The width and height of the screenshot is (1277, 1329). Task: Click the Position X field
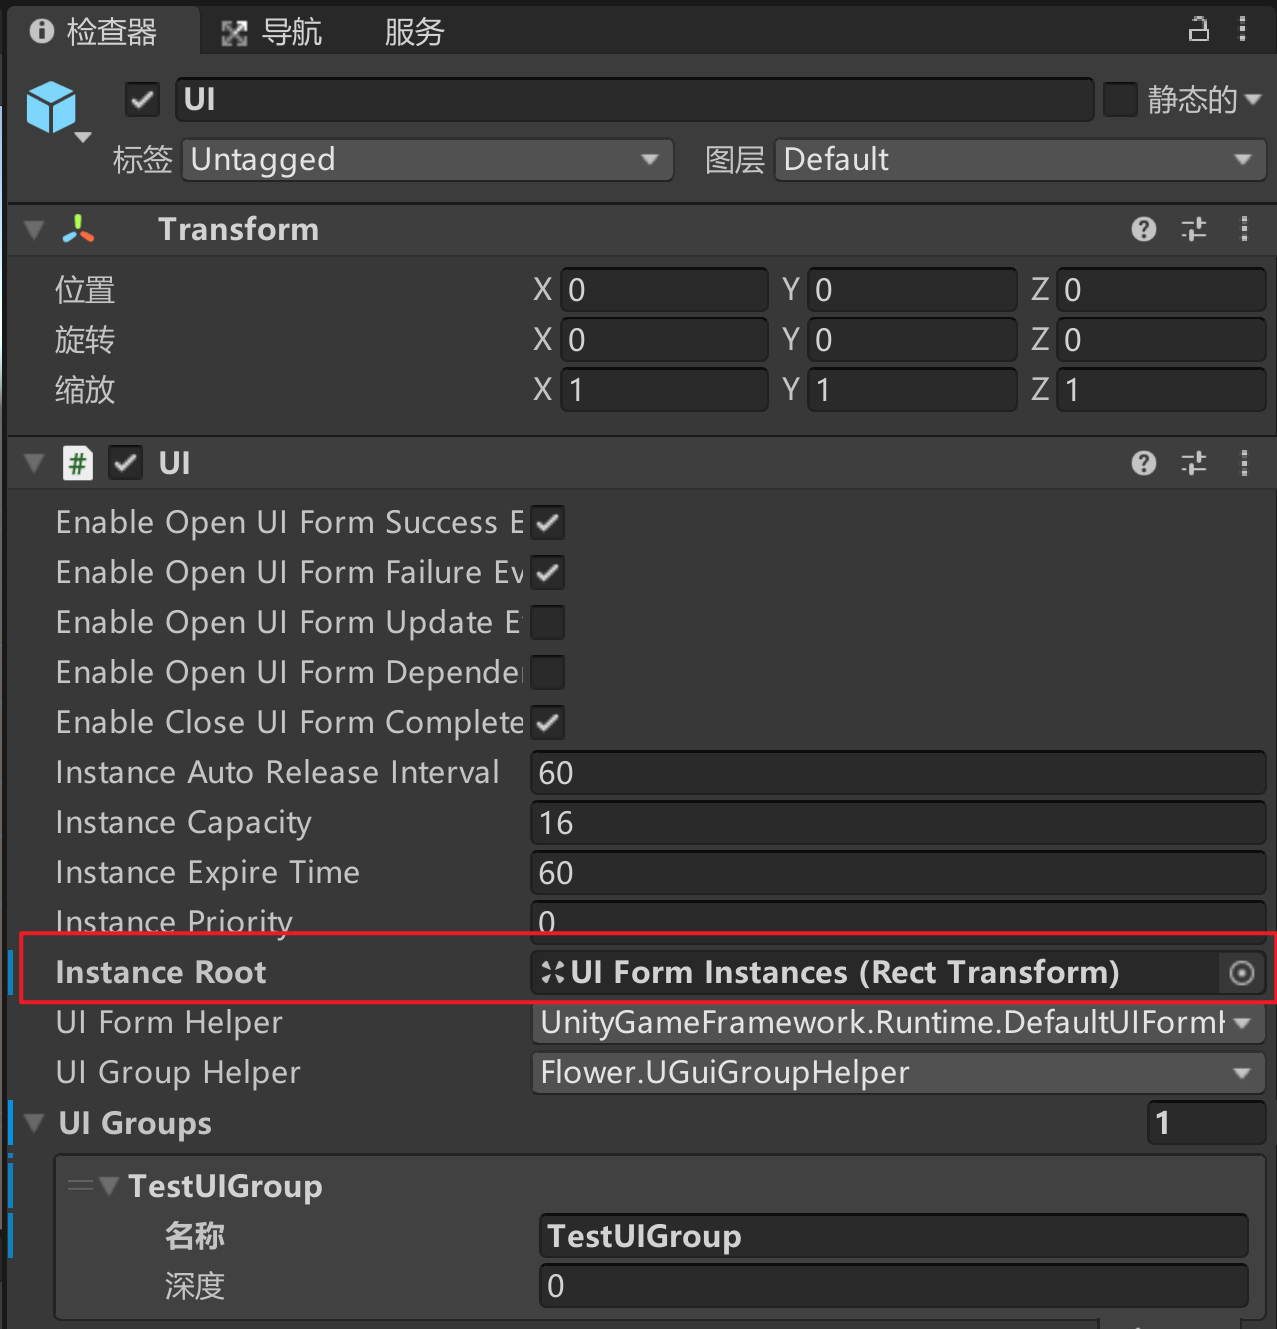point(664,290)
